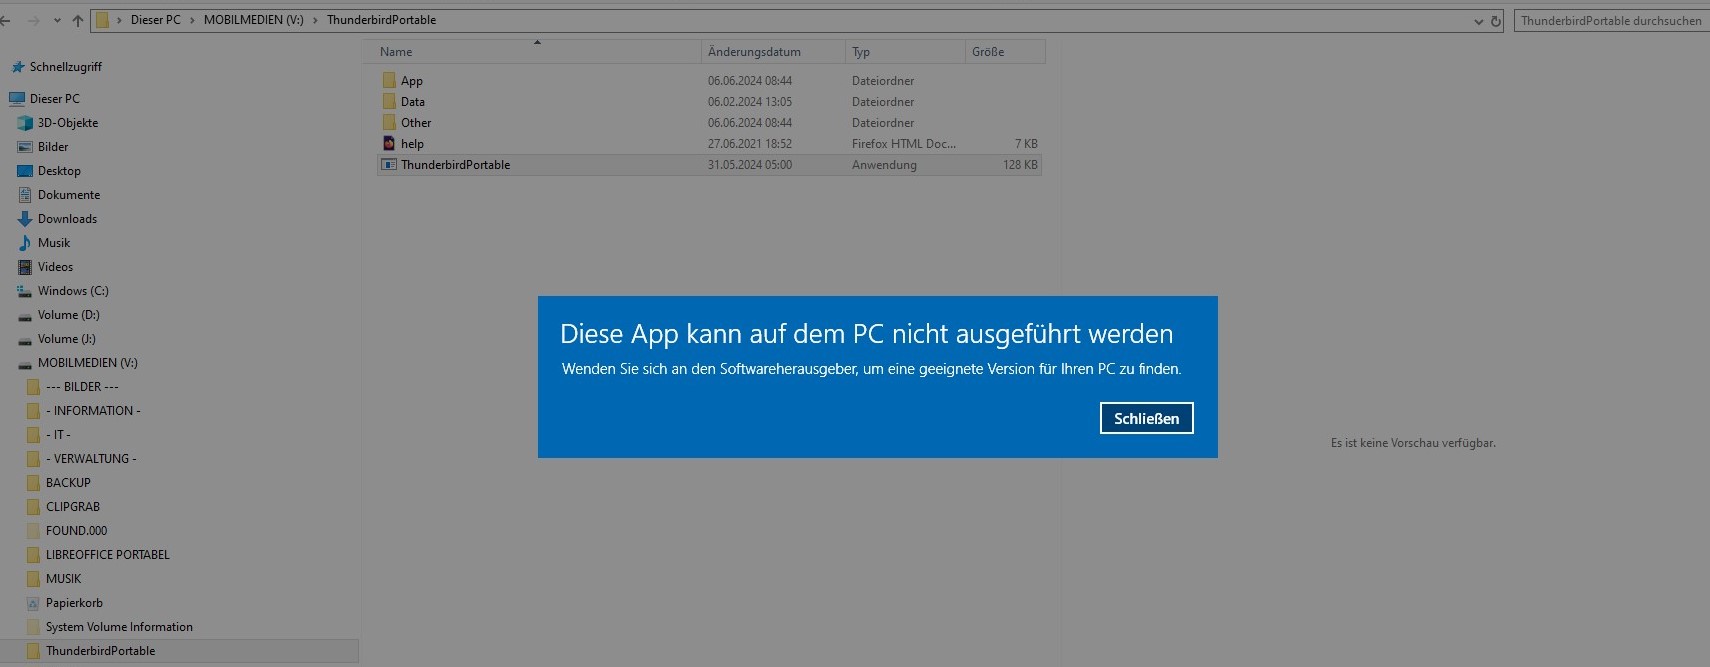Click the CLIPGRAB folder icon in tree

pos(33,507)
